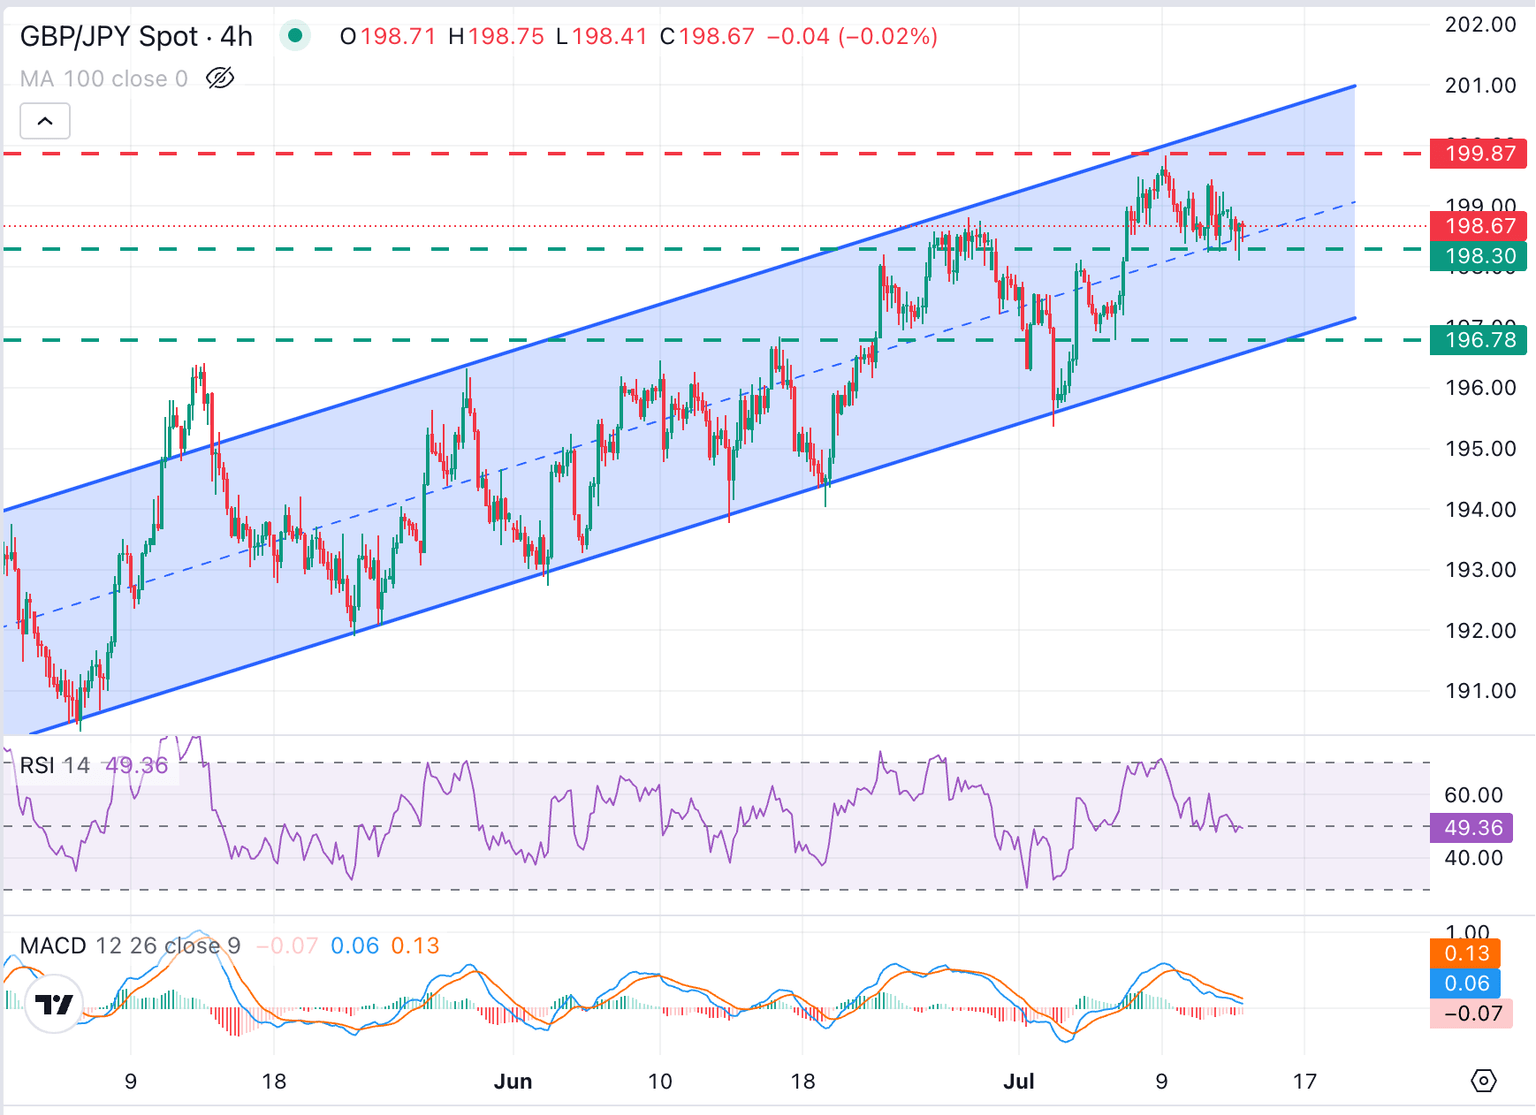Click the Jul label on the time axis
This screenshot has height=1115, width=1536.
coord(1019,1081)
